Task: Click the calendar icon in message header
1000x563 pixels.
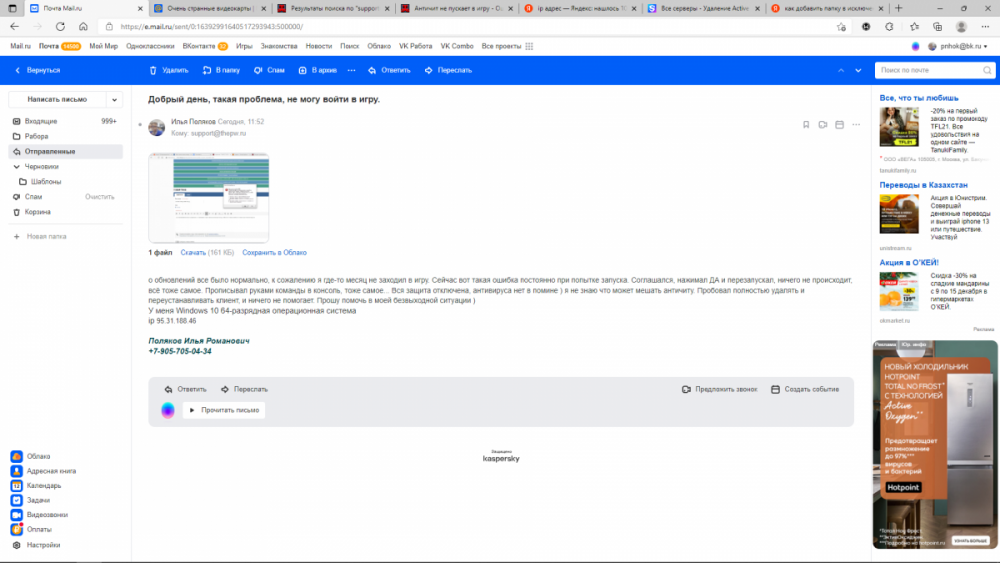Action: [x=839, y=125]
